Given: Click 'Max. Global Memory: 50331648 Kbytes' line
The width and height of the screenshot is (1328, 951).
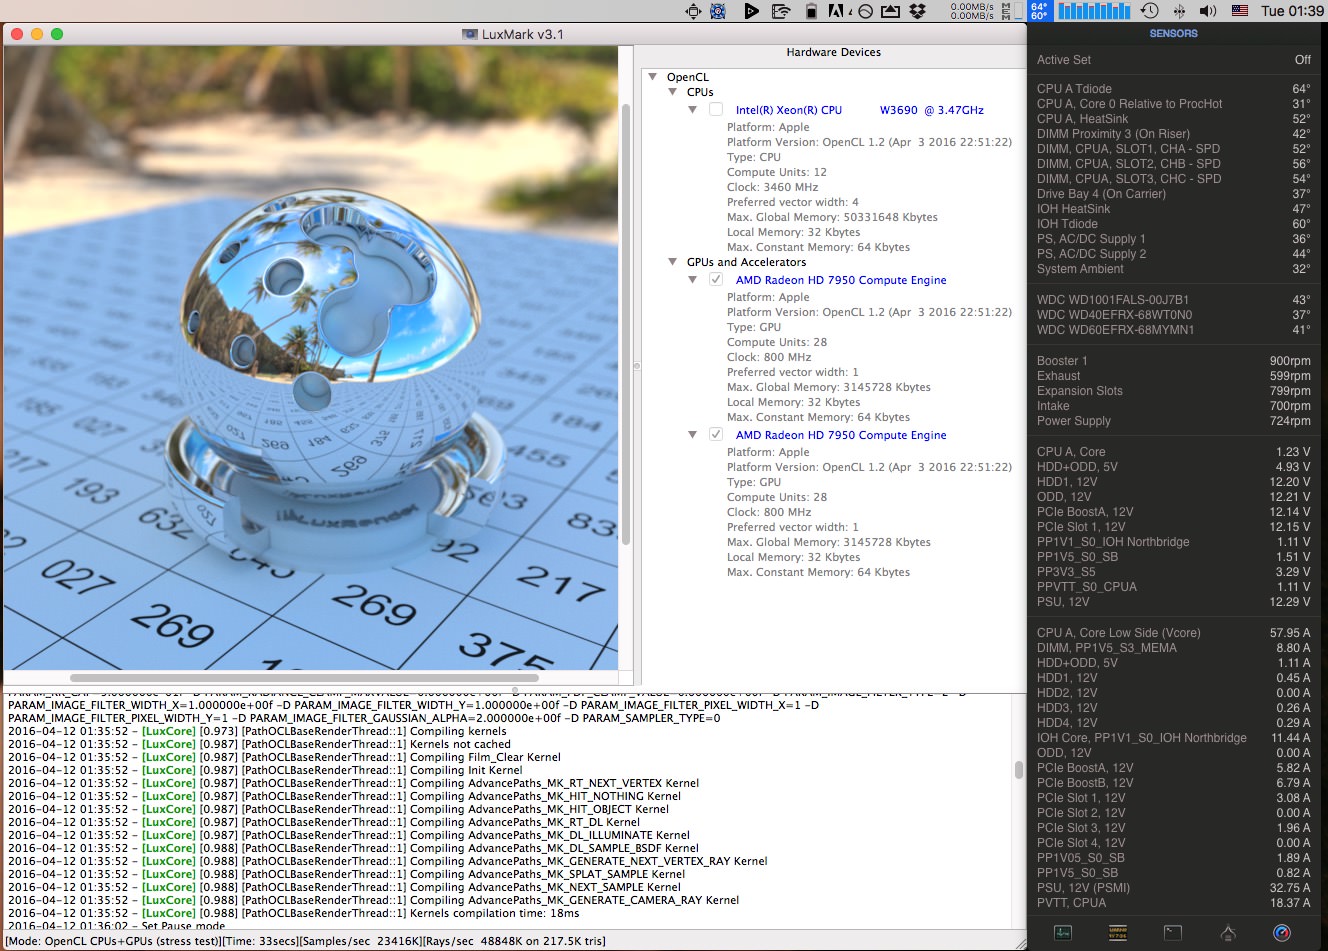Looking at the screenshot, I should [x=832, y=217].
